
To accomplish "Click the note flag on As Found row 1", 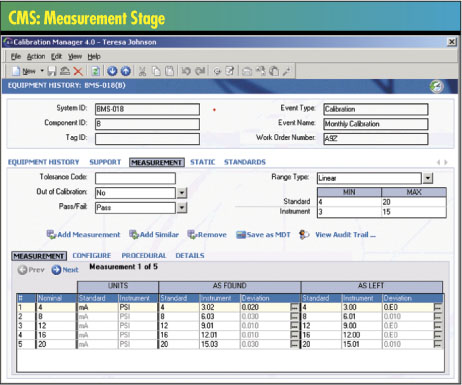I will click(x=294, y=307).
